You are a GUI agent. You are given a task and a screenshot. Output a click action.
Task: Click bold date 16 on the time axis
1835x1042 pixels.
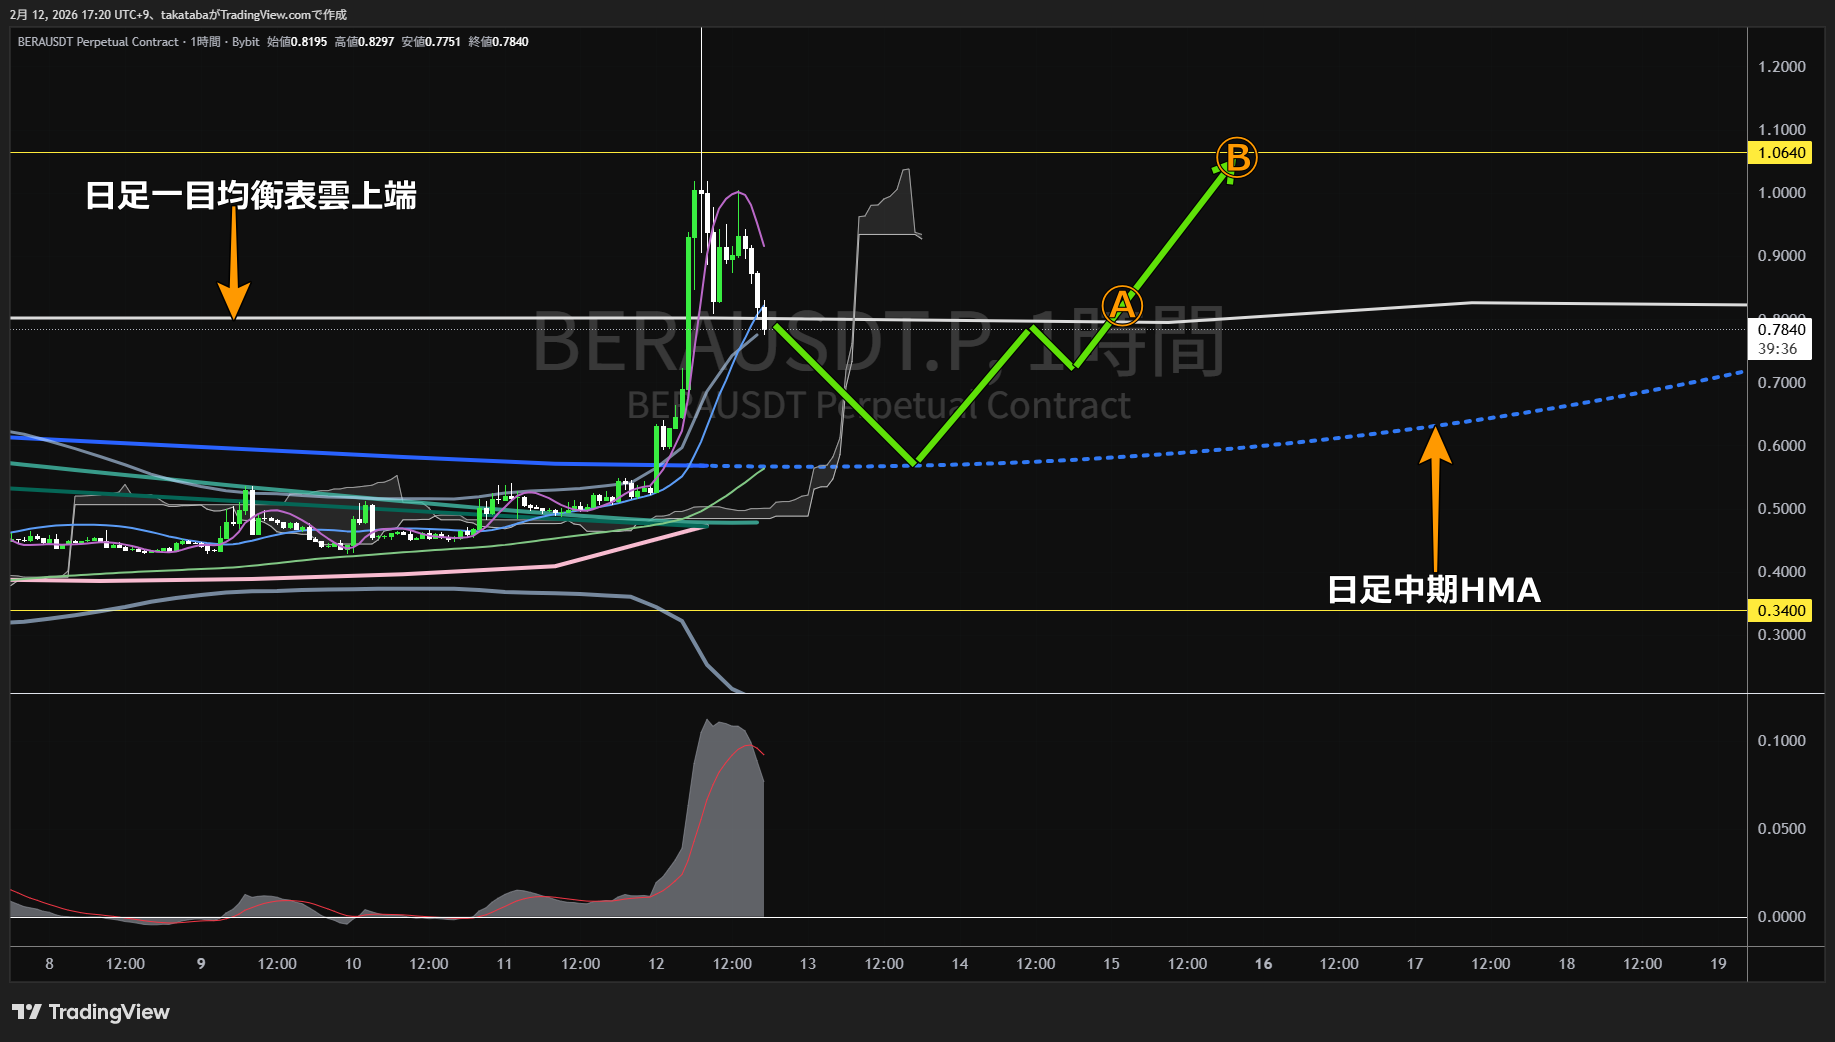pyautogui.click(x=1263, y=964)
